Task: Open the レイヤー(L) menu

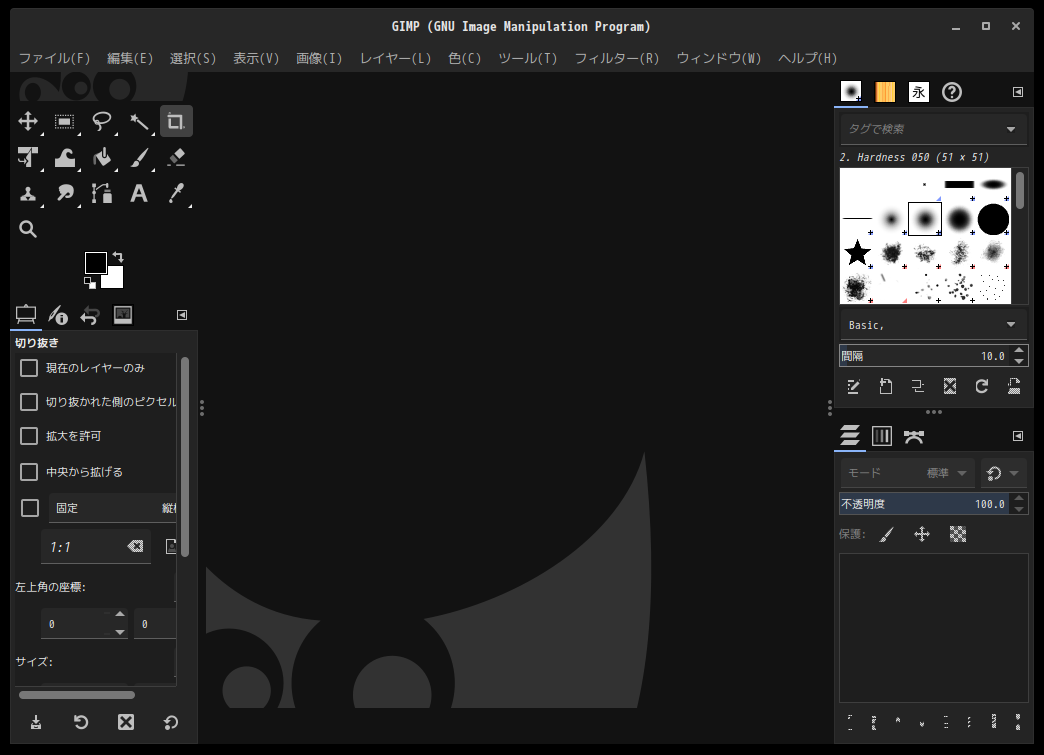Action: pos(395,59)
